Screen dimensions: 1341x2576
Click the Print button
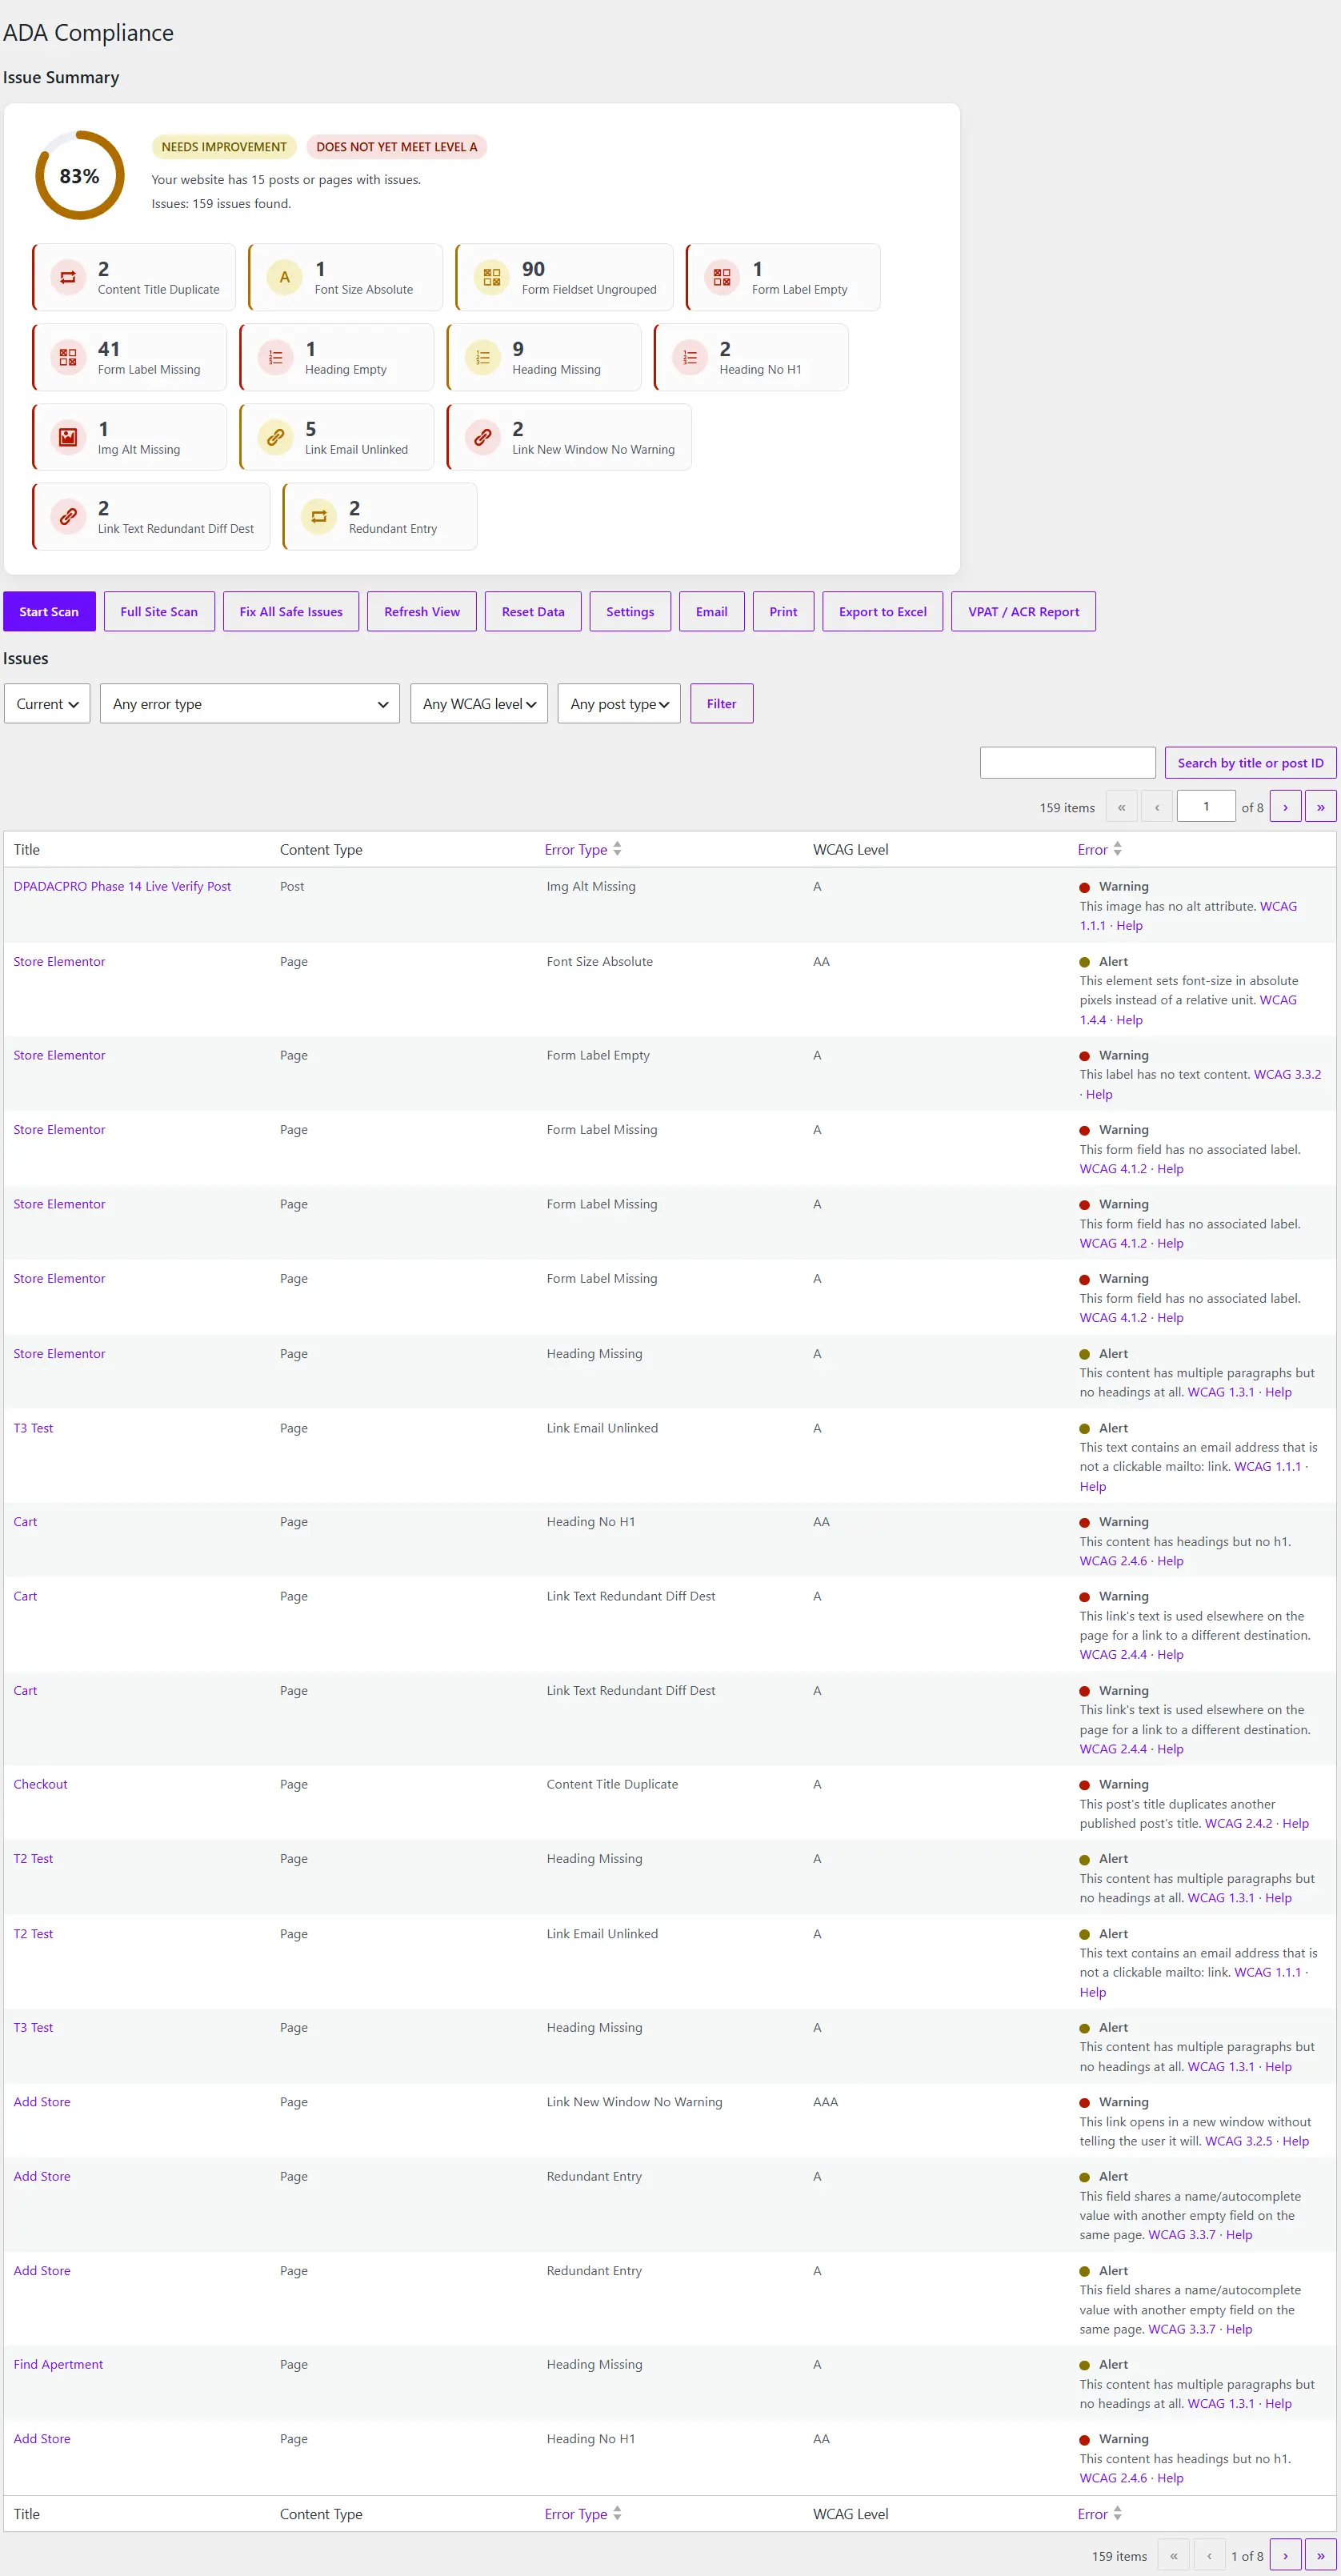tap(783, 612)
